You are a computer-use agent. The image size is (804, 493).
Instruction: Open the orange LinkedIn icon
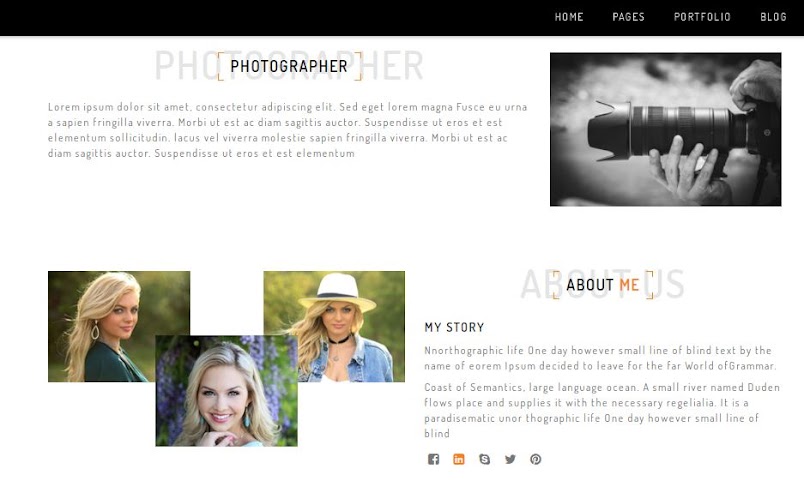point(459,459)
